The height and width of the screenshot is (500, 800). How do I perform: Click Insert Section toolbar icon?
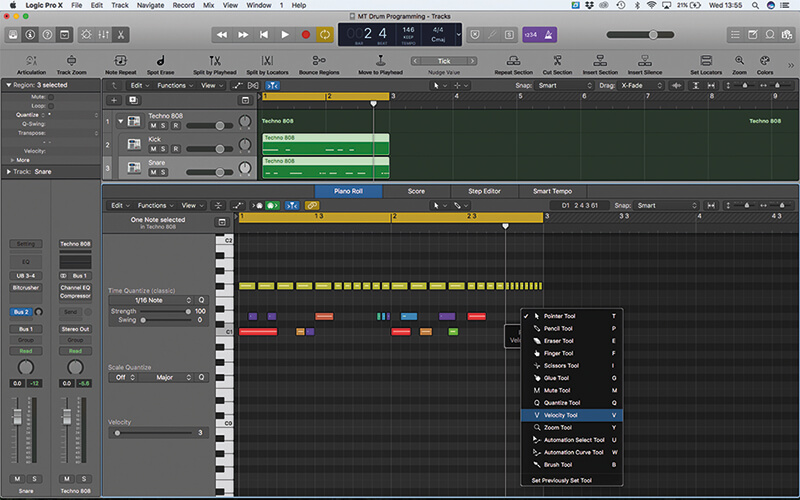click(600, 65)
